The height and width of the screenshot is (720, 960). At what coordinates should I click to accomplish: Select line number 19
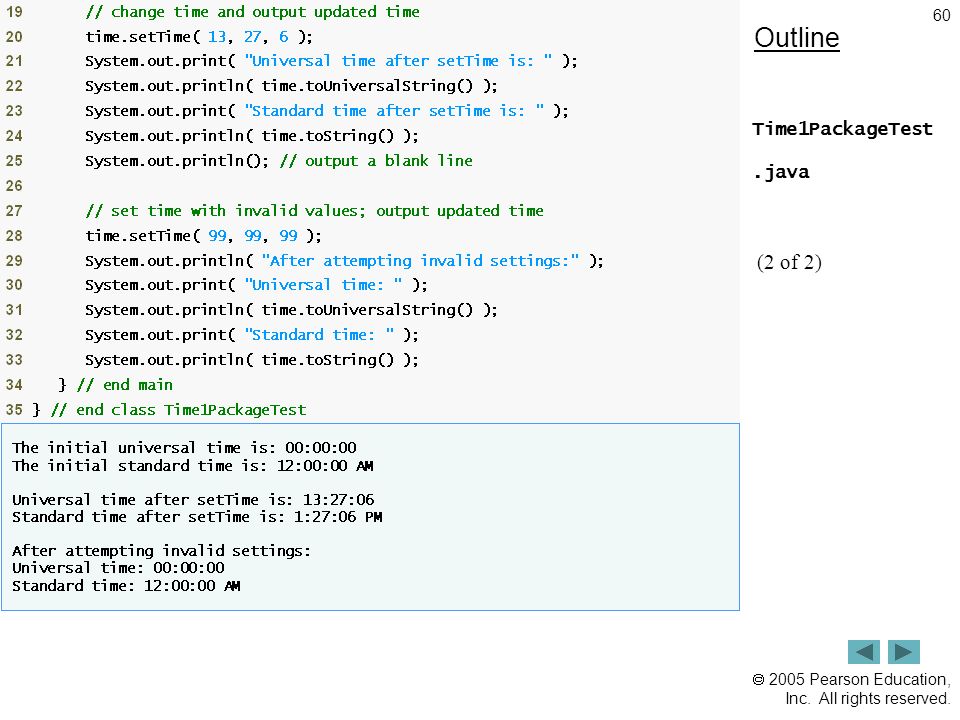pos(14,12)
